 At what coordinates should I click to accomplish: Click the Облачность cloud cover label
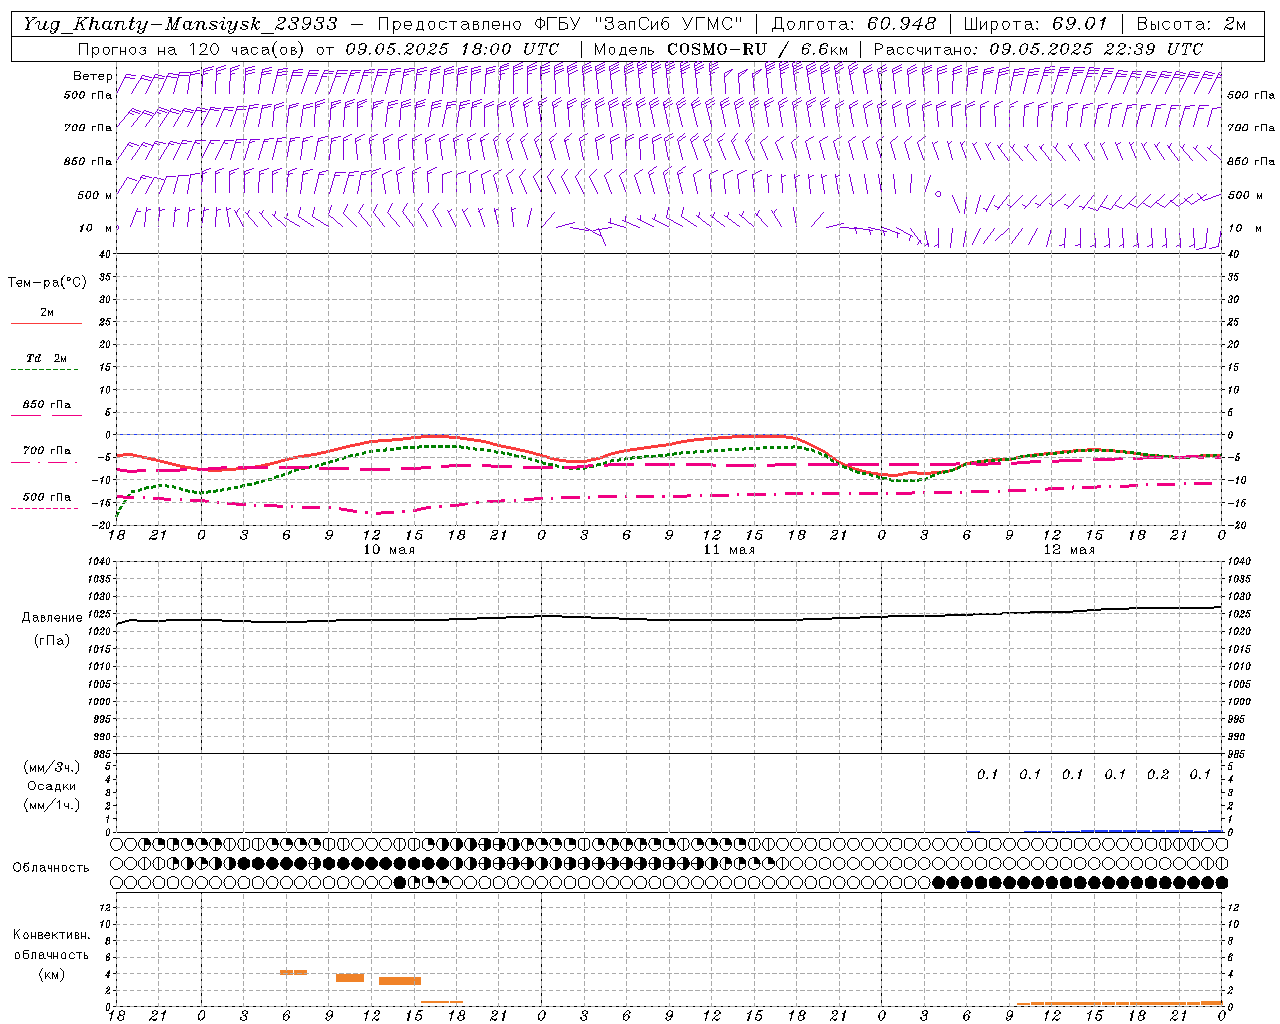tap(51, 868)
